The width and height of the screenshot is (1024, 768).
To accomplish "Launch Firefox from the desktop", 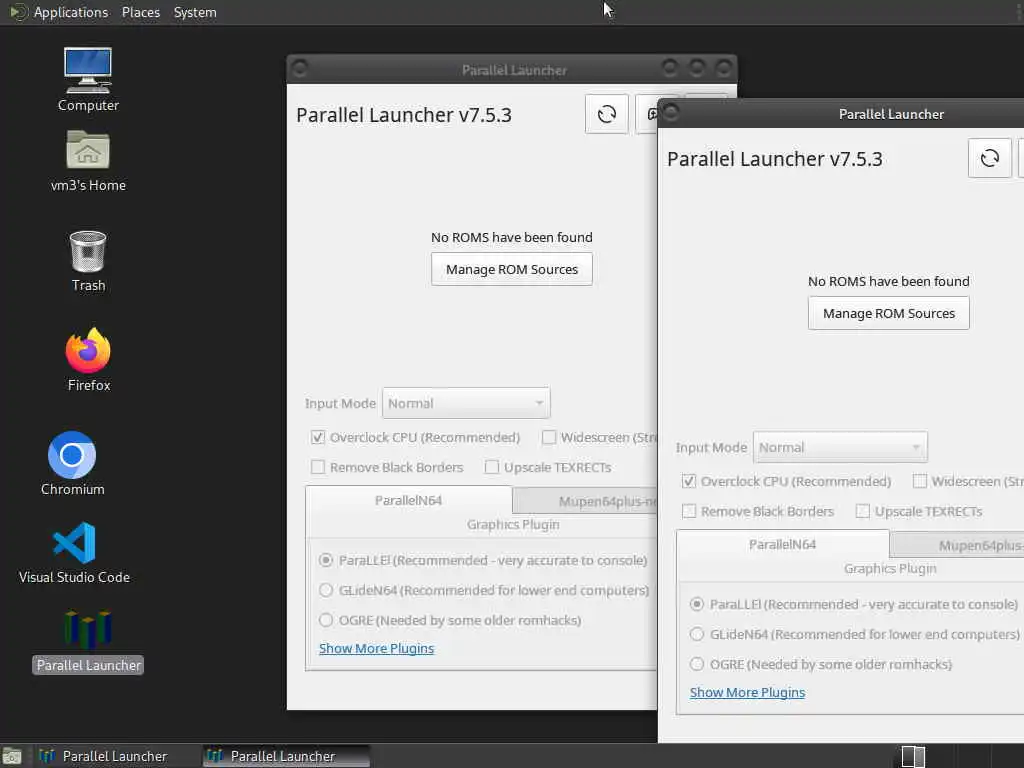I will (x=88, y=360).
